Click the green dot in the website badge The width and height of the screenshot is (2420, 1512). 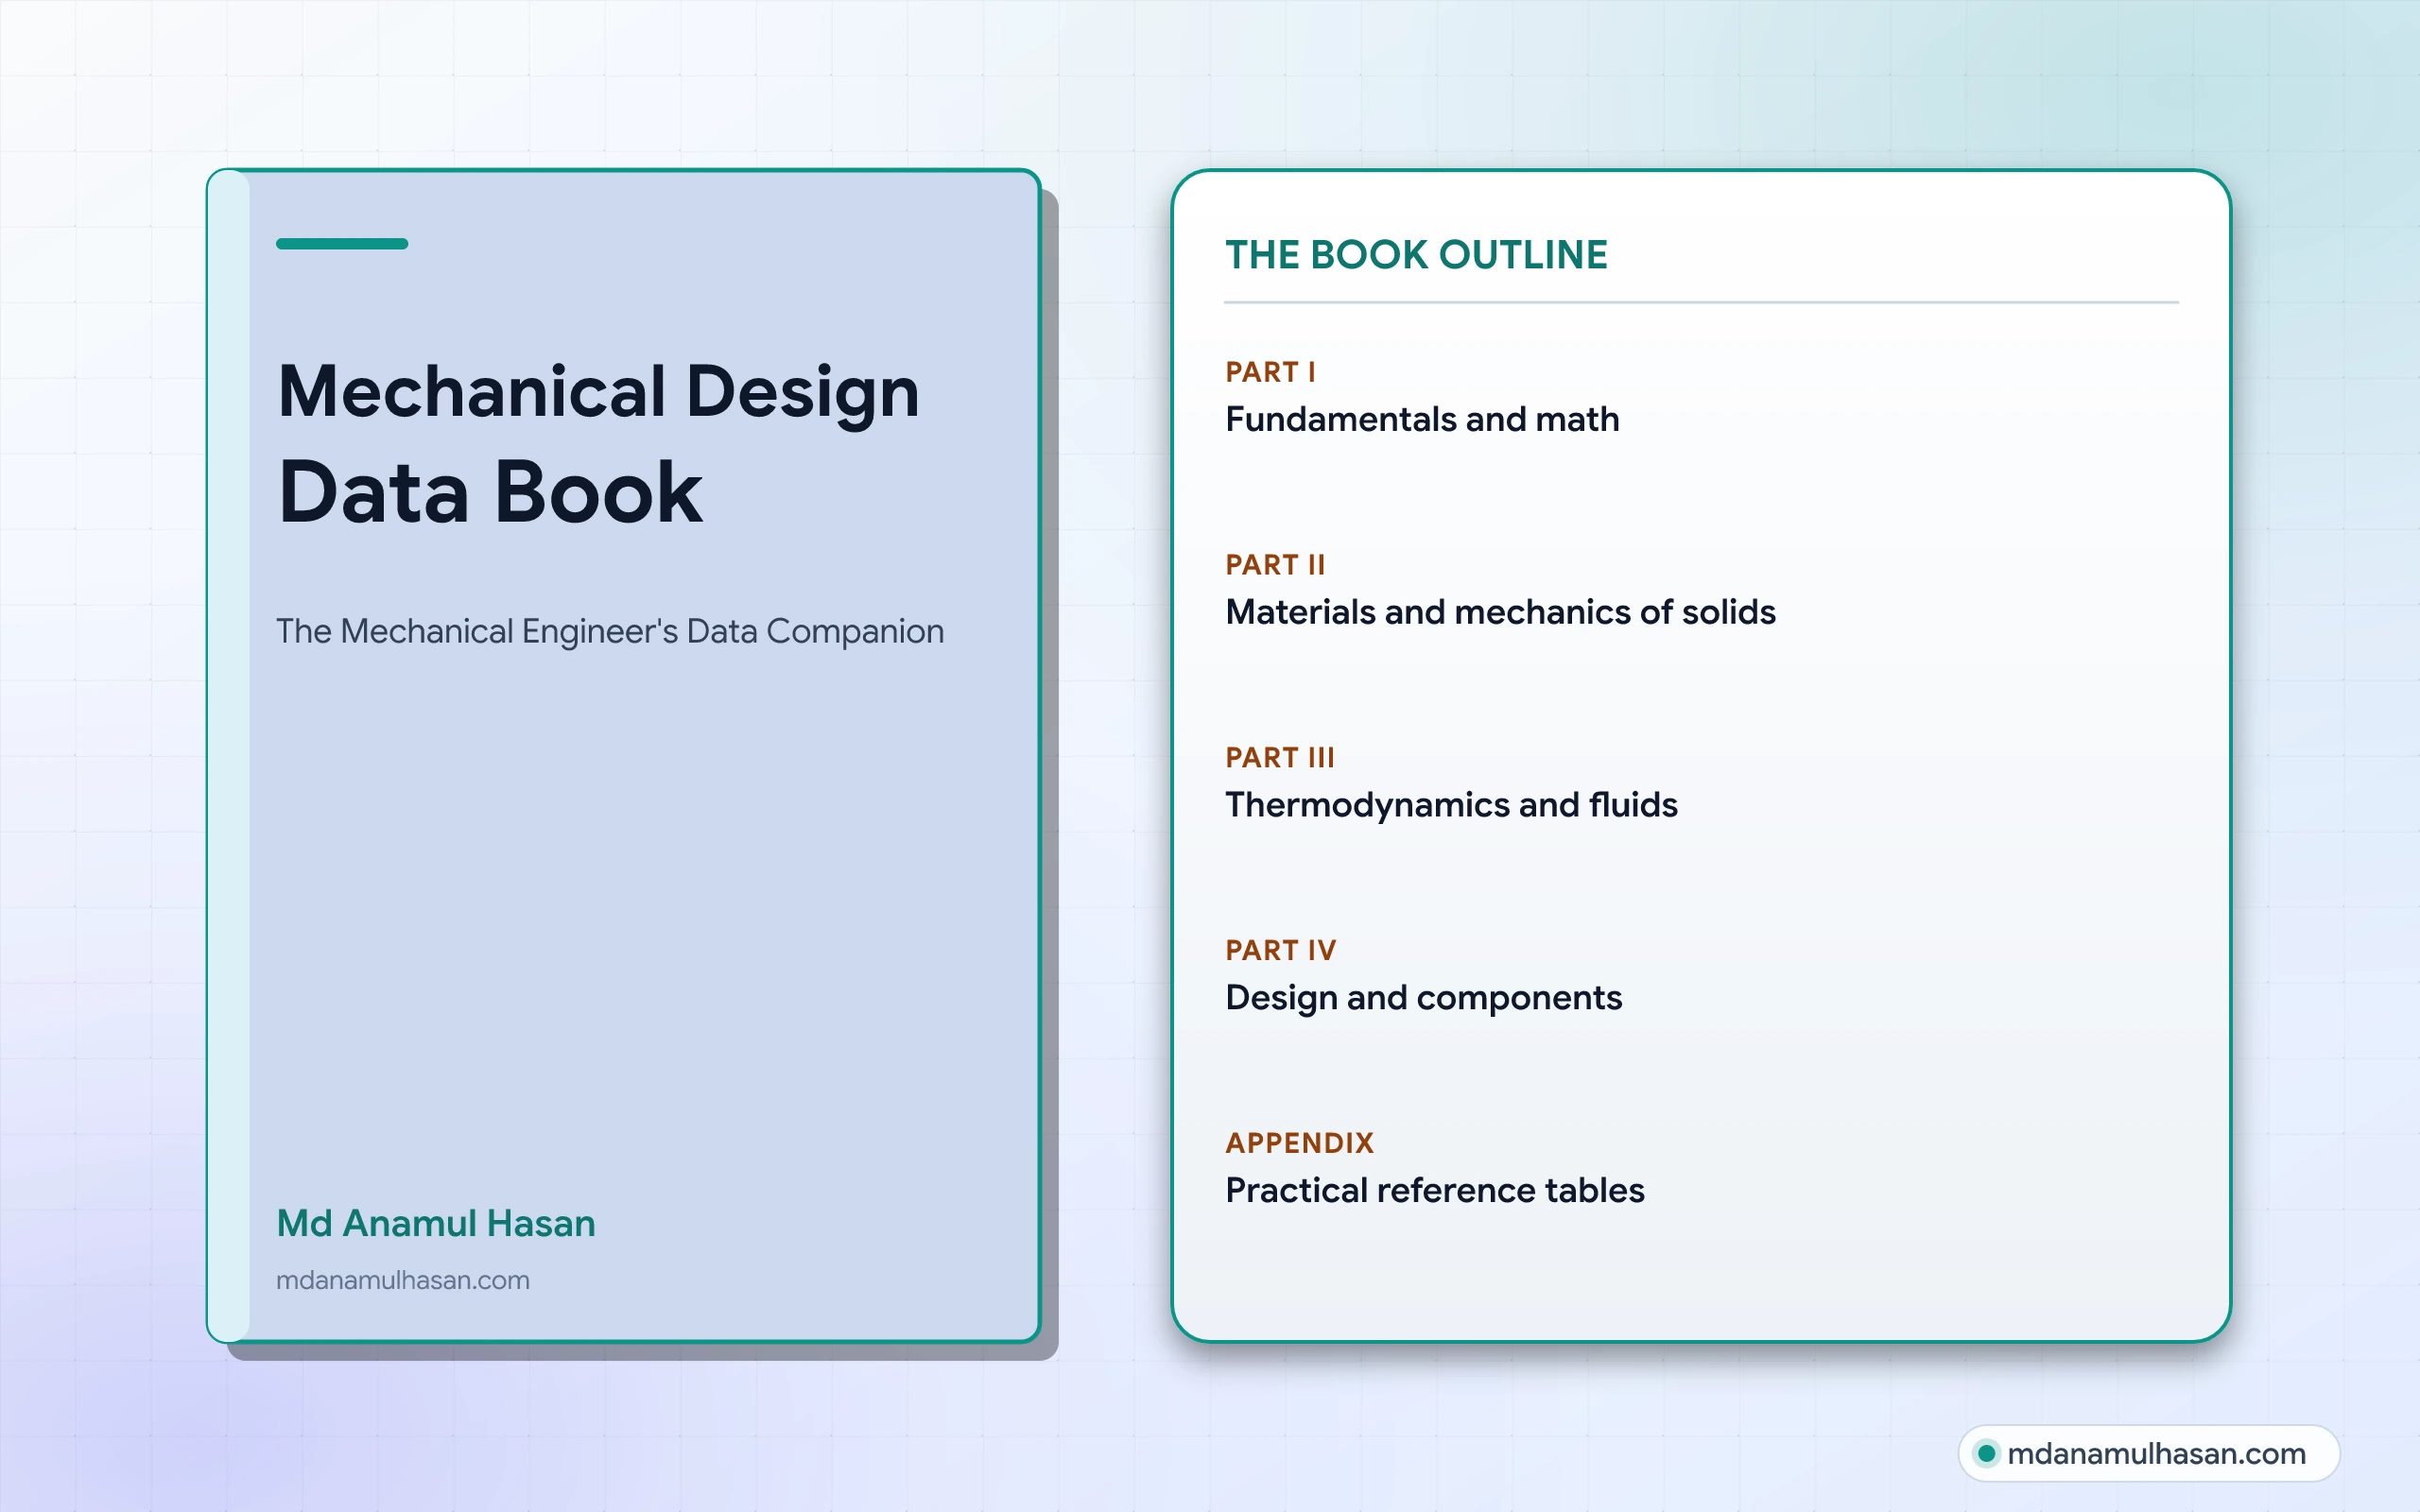pyautogui.click(x=1987, y=1453)
